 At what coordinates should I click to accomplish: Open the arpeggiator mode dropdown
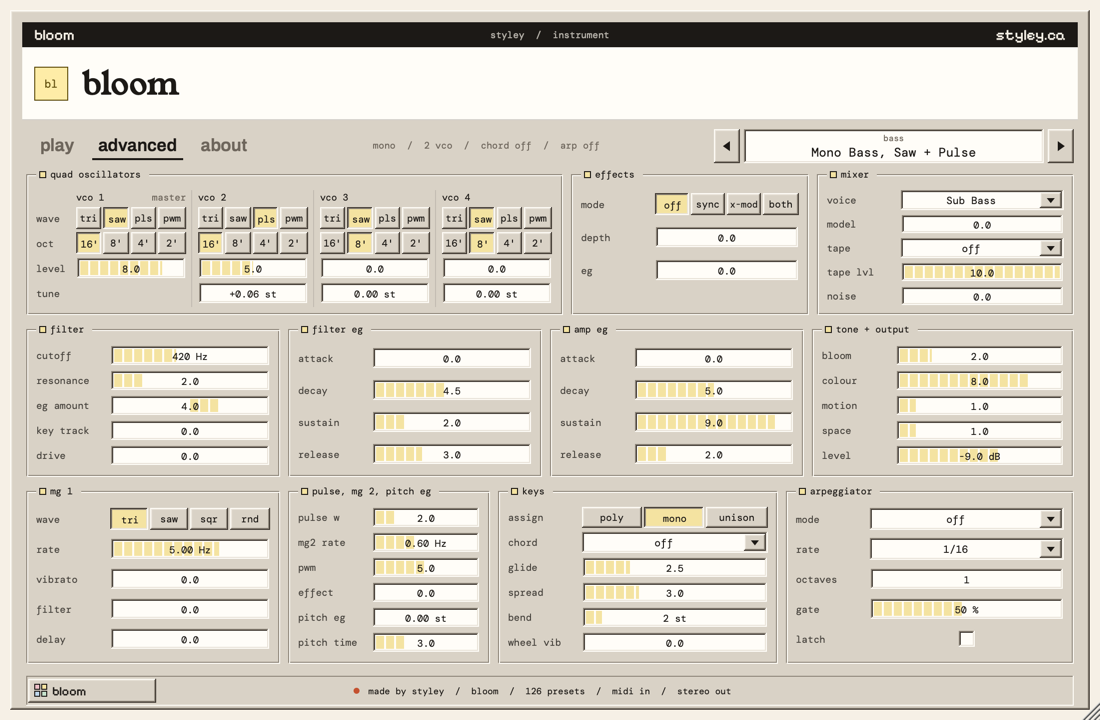click(x=966, y=519)
